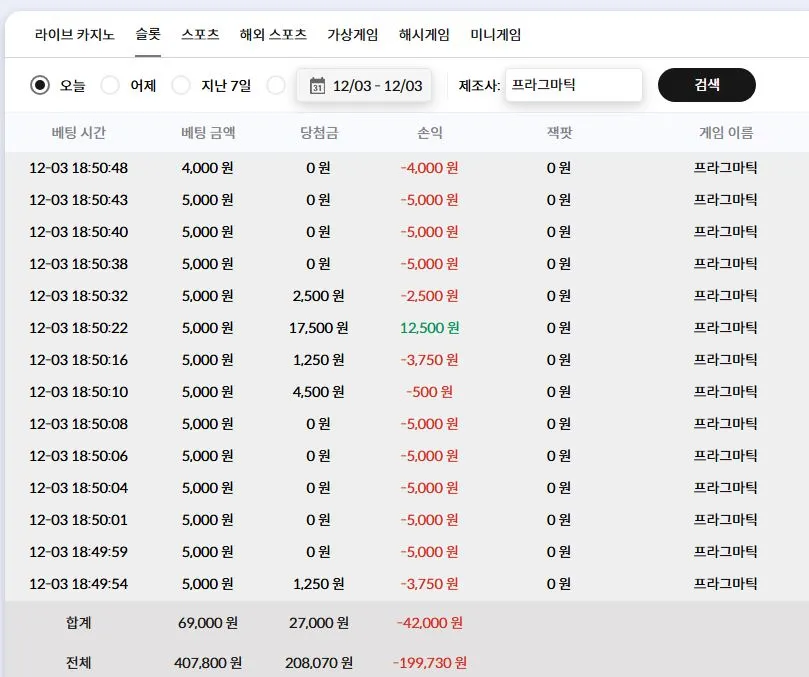This screenshot has width=809, height=677.
Task: Select the custom date range radio button
Action: (276, 85)
